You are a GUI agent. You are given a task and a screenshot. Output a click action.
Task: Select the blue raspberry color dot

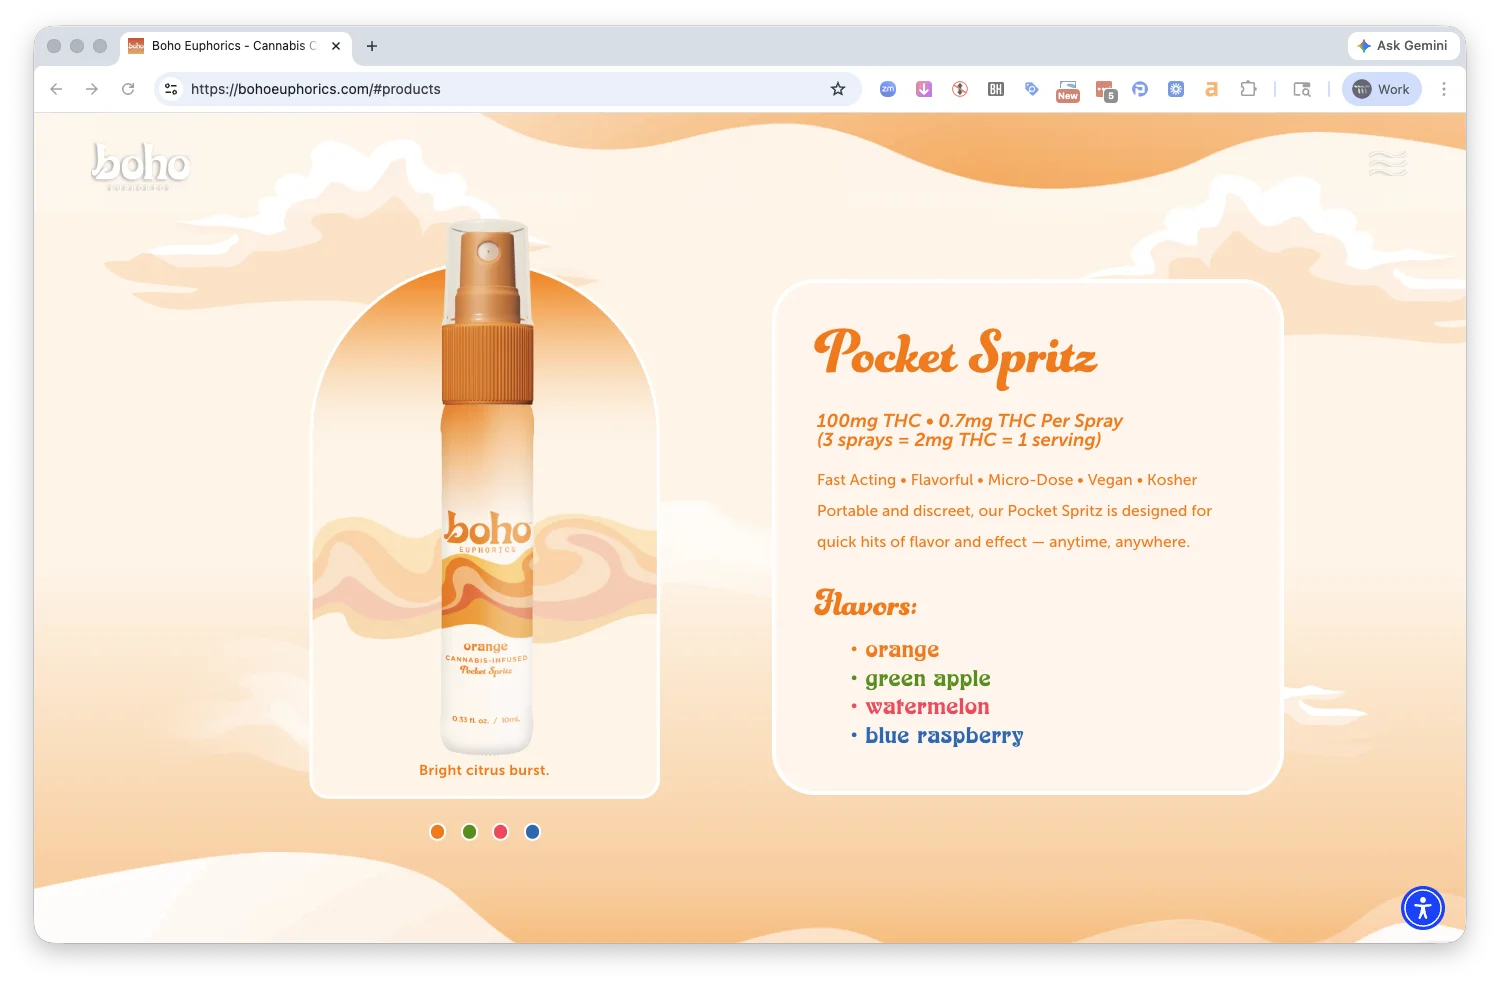[533, 832]
